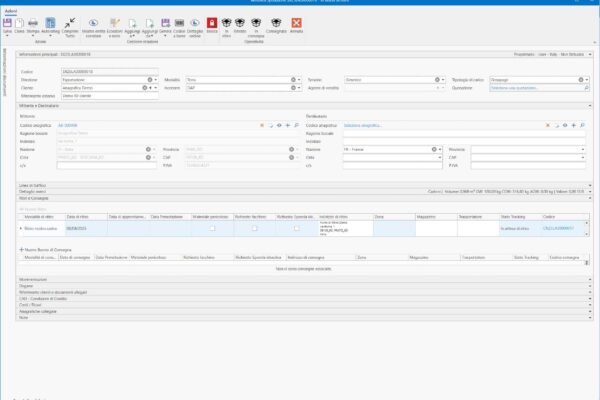Click the Comprimi Tutto arrows icon

tap(70, 23)
